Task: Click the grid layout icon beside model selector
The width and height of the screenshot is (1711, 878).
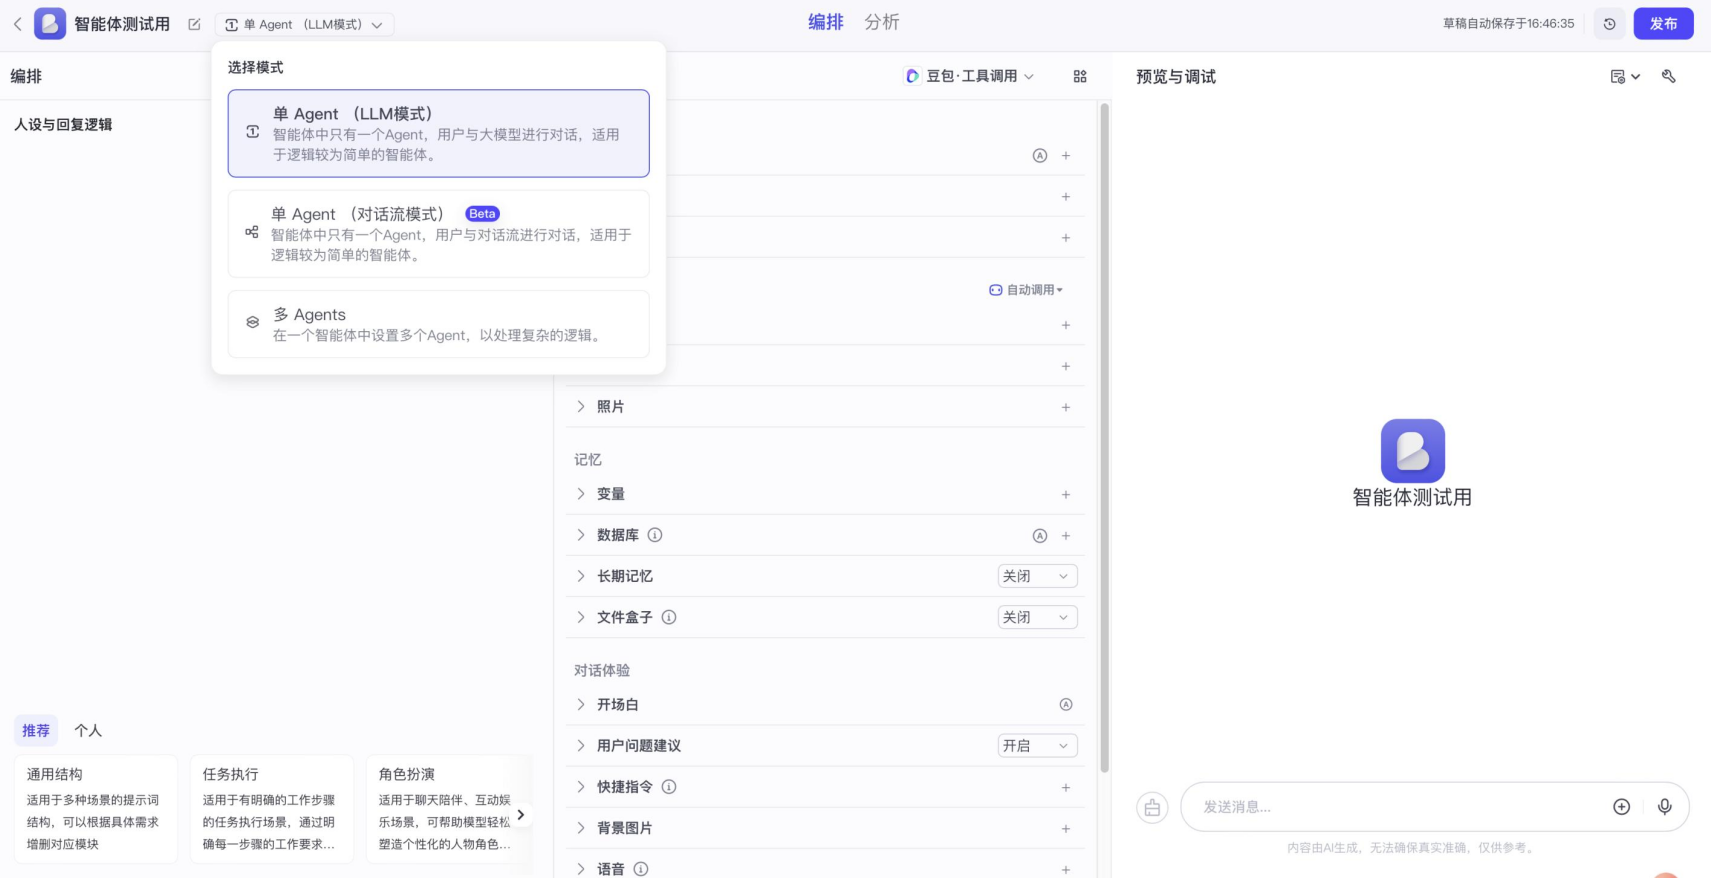Action: tap(1080, 76)
